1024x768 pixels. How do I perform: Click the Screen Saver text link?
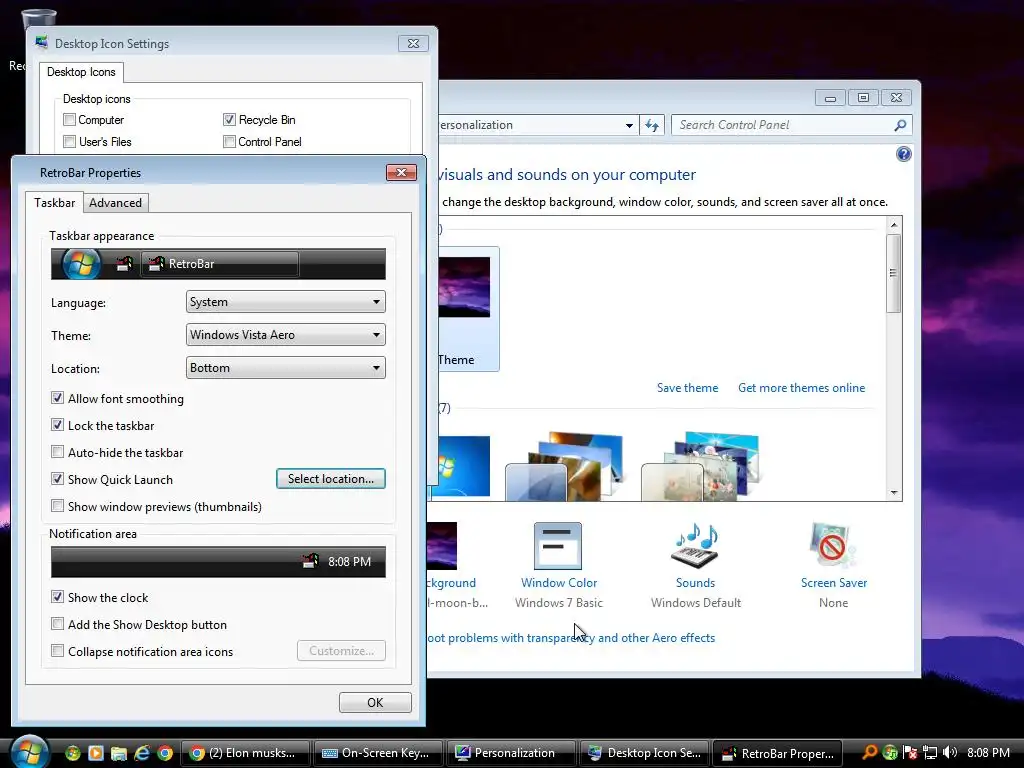pyautogui.click(x=834, y=583)
